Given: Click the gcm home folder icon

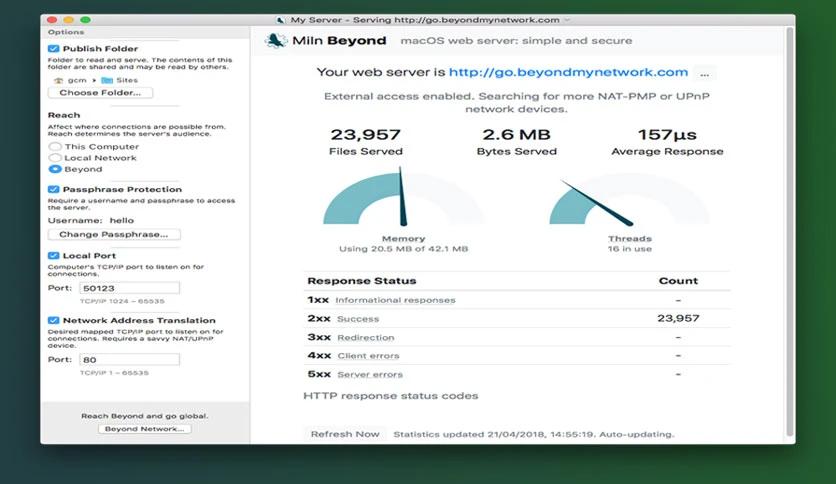Looking at the screenshot, I should [x=58, y=80].
